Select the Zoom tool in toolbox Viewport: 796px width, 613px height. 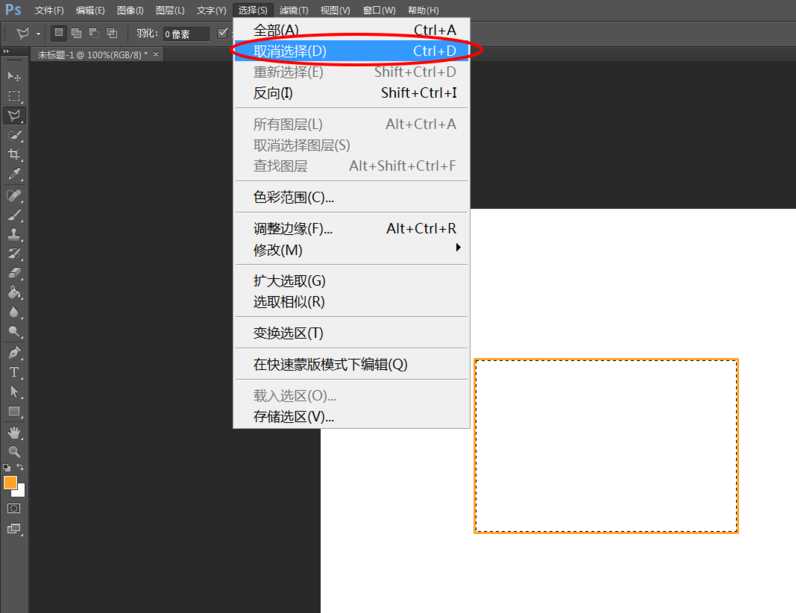(x=14, y=452)
